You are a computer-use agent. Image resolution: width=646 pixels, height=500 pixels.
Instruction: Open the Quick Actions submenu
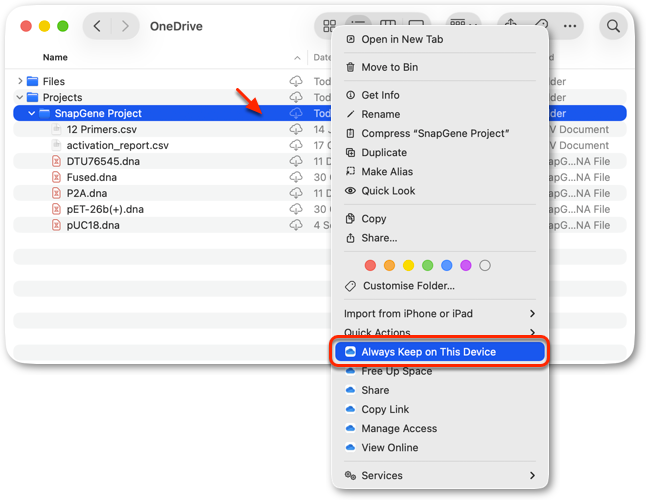440,331
